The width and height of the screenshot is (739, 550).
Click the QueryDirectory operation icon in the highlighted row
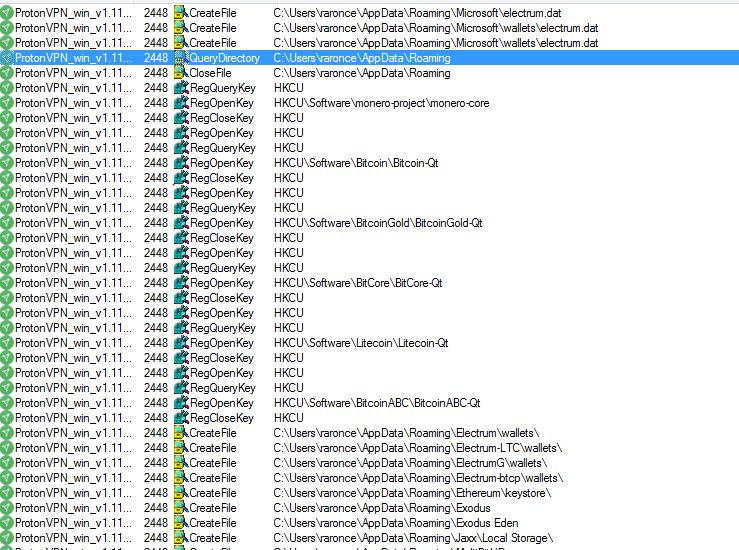[x=181, y=58]
